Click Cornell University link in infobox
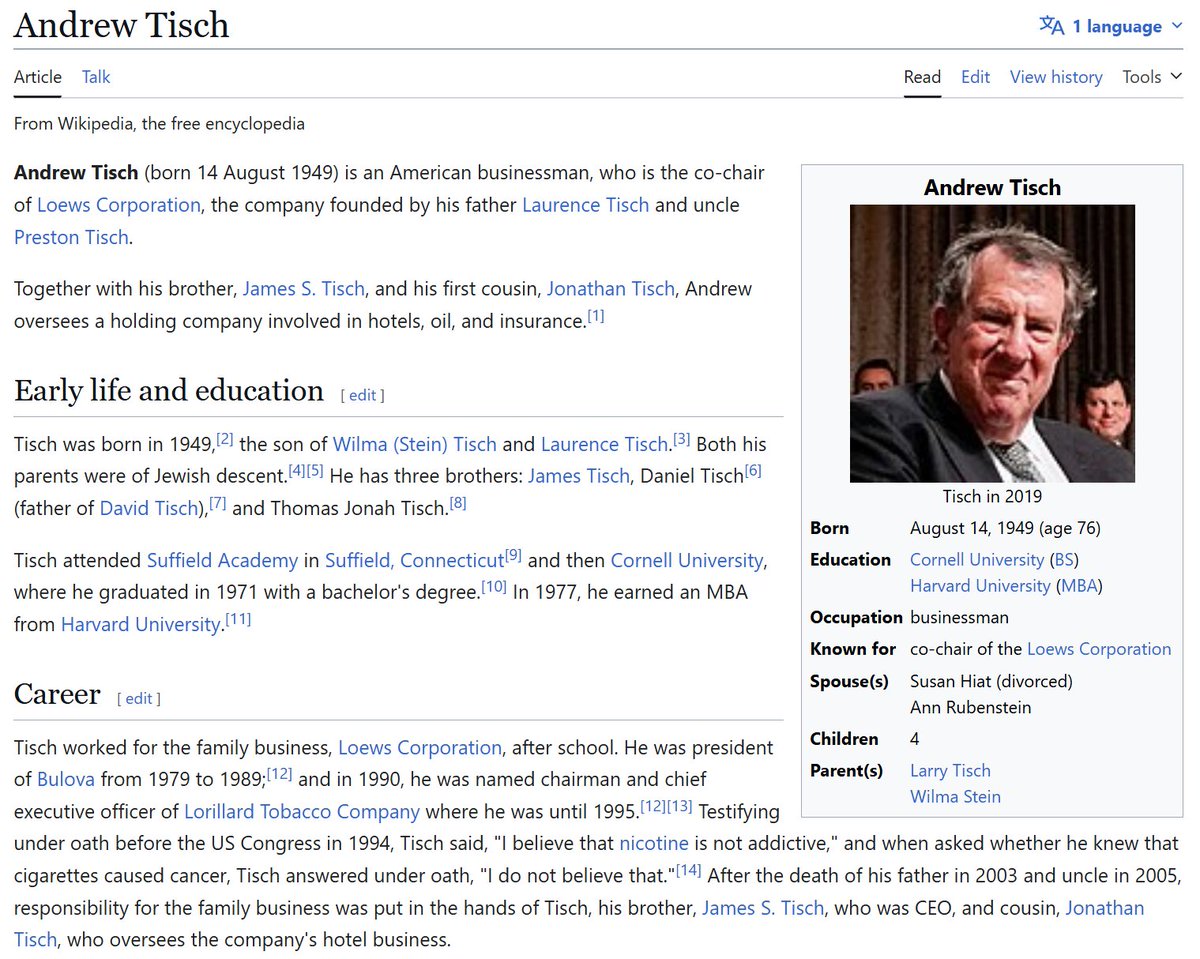1200x959 pixels. [976, 560]
